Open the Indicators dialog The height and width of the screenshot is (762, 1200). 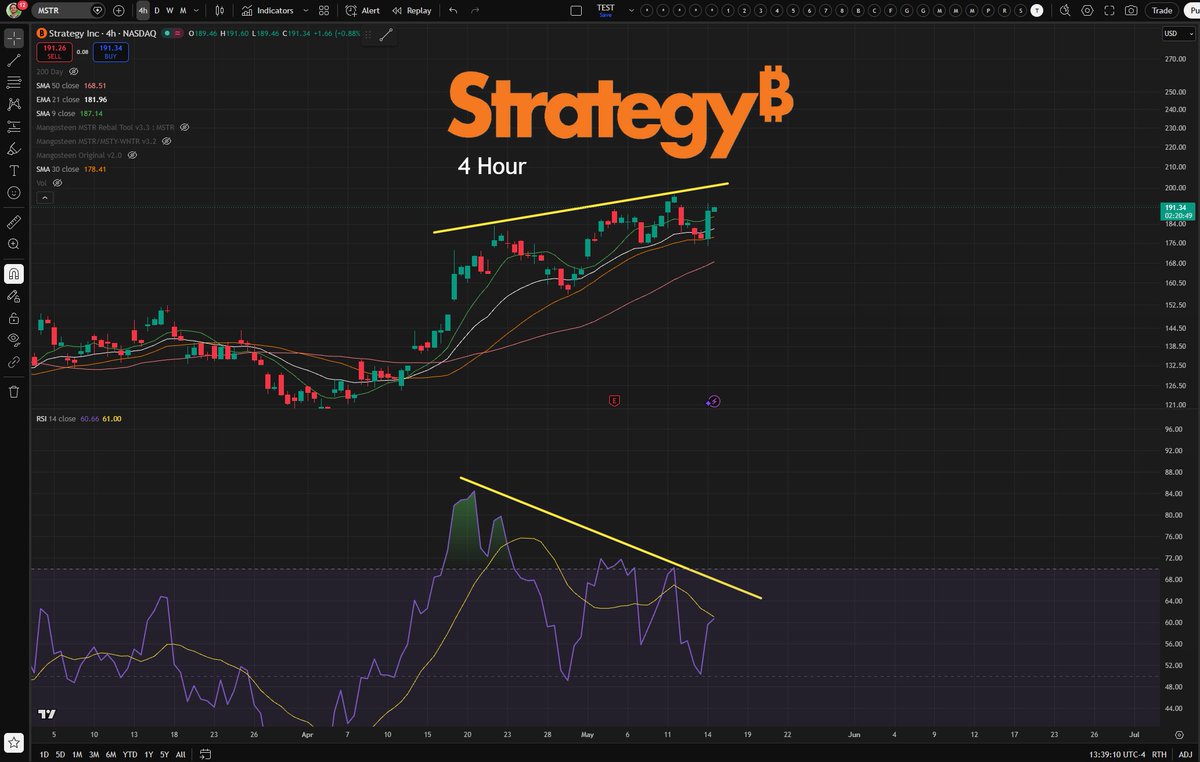267,10
